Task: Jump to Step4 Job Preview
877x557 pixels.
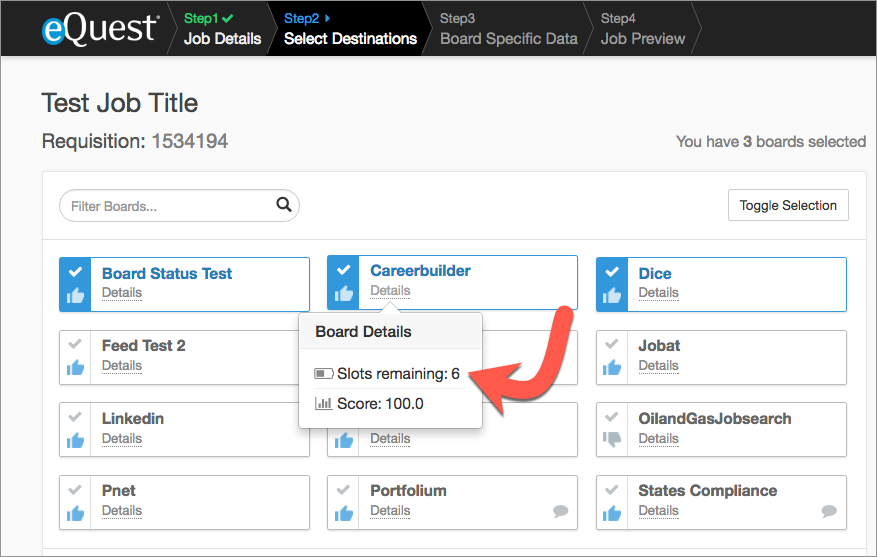Action: pos(643,29)
